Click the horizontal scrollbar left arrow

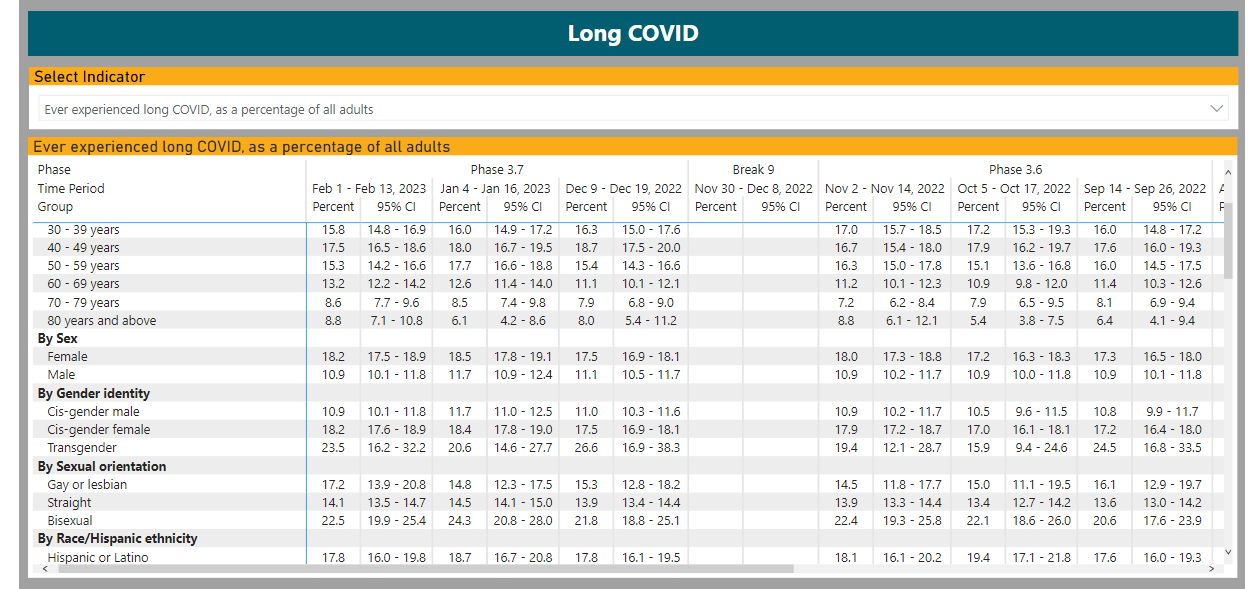[43, 568]
